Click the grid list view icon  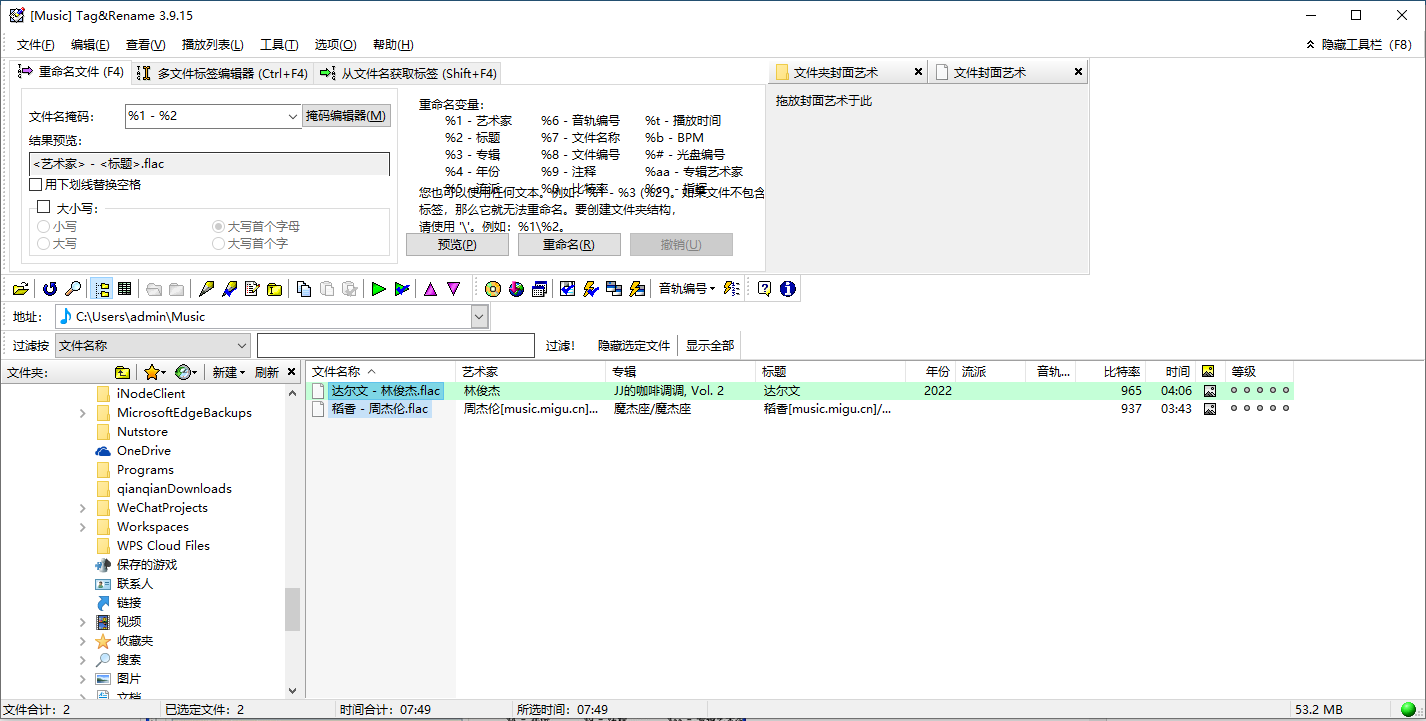tap(125, 289)
